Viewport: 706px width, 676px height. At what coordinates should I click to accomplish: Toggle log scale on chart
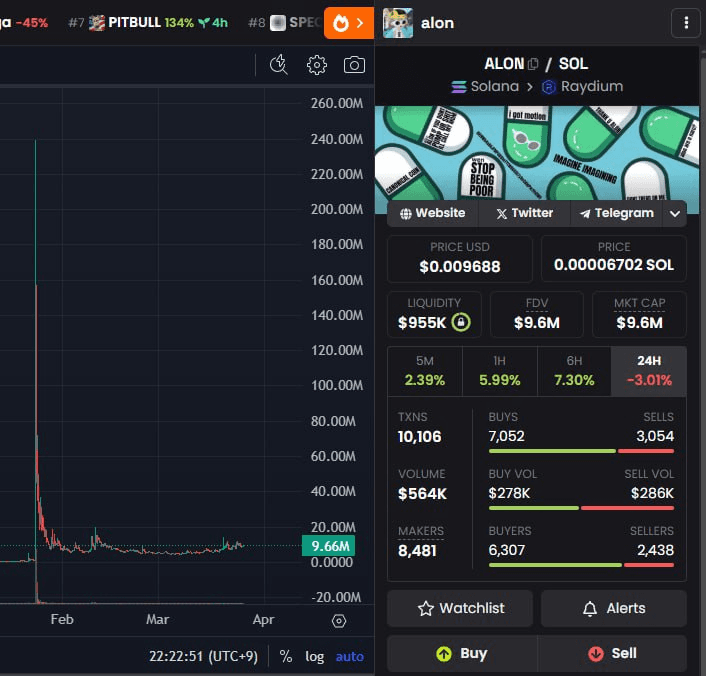pos(314,656)
